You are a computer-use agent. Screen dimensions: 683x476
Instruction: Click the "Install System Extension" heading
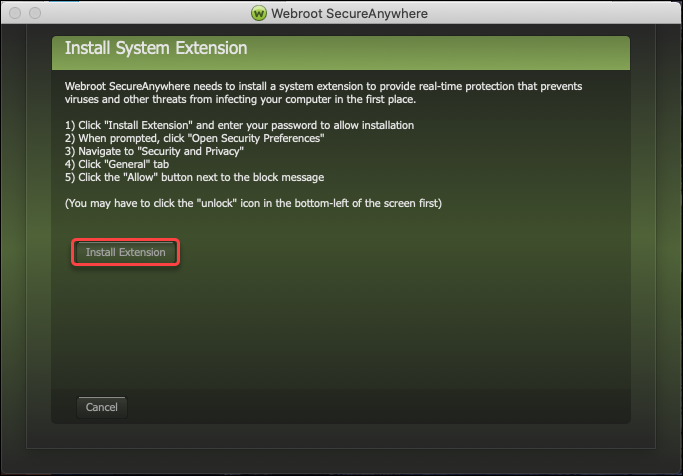click(155, 48)
